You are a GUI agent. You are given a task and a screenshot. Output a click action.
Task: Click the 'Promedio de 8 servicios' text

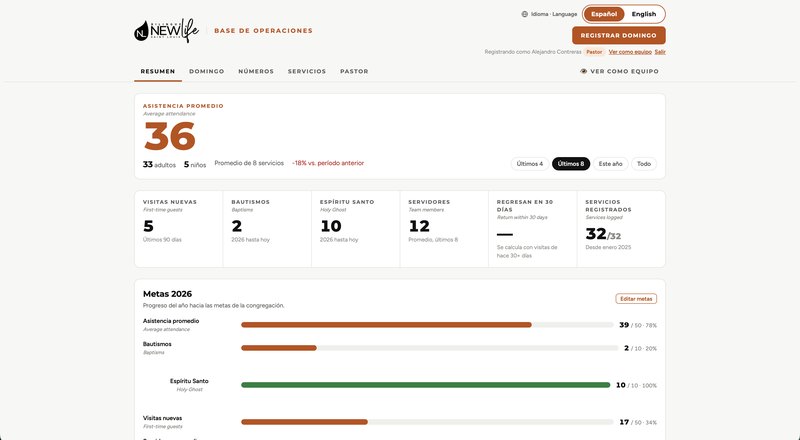click(x=249, y=163)
